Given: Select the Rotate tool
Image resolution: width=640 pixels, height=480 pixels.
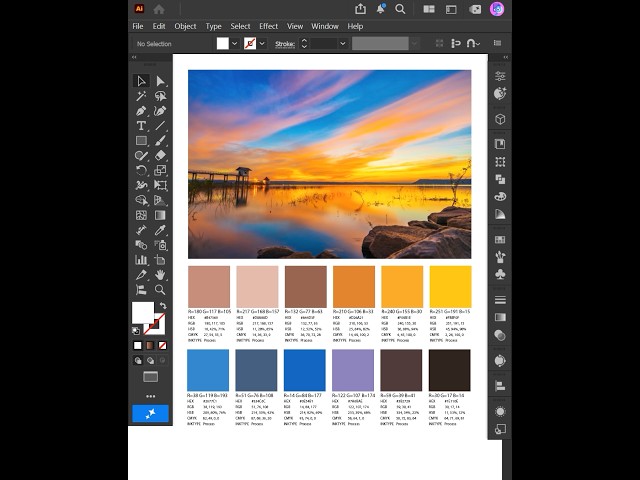Looking at the screenshot, I should (x=141, y=170).
